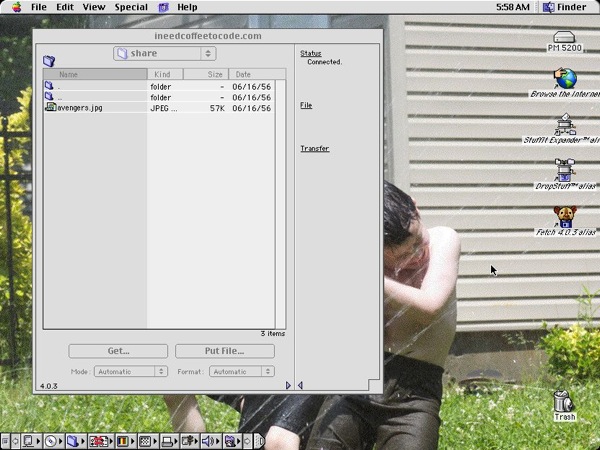Open the File Sharing Control Strip module
Screen dimensions: 600x450
pyautogui.click(x=75, y=441)
